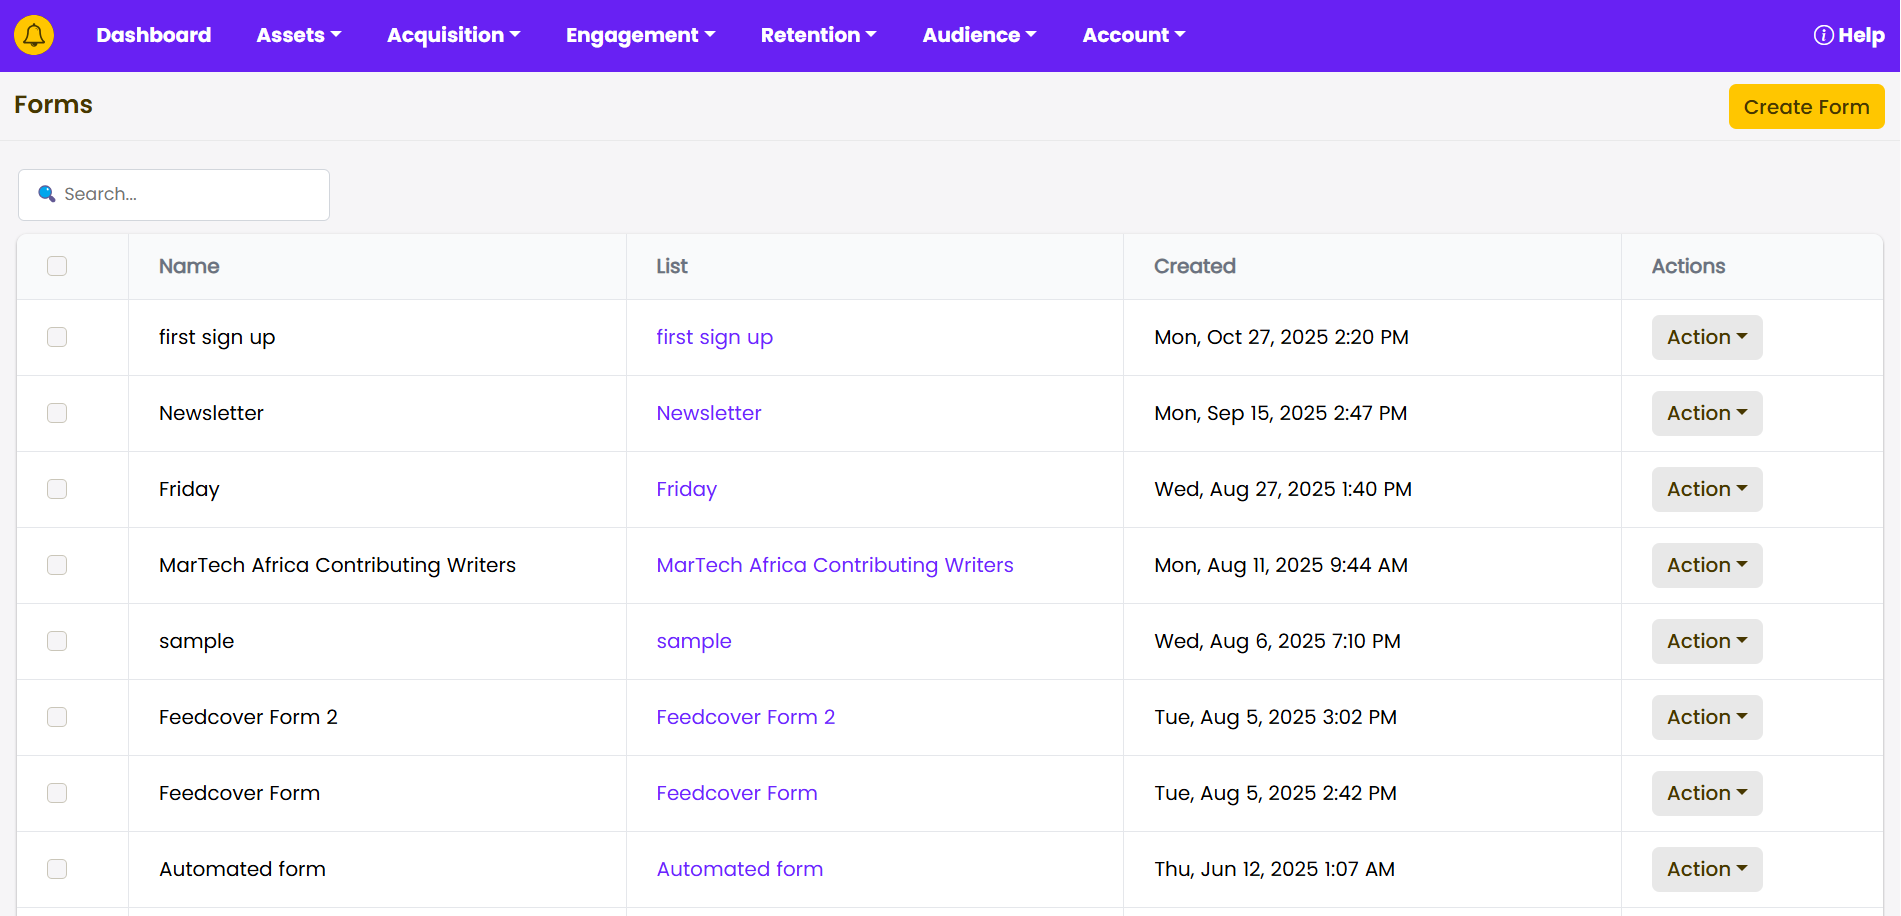1901x916 pixels.
Task: Expand the Action dropdown for MarTech Africa Contributing Writers
Action: pyautogui.click(x=1706, y=565)
